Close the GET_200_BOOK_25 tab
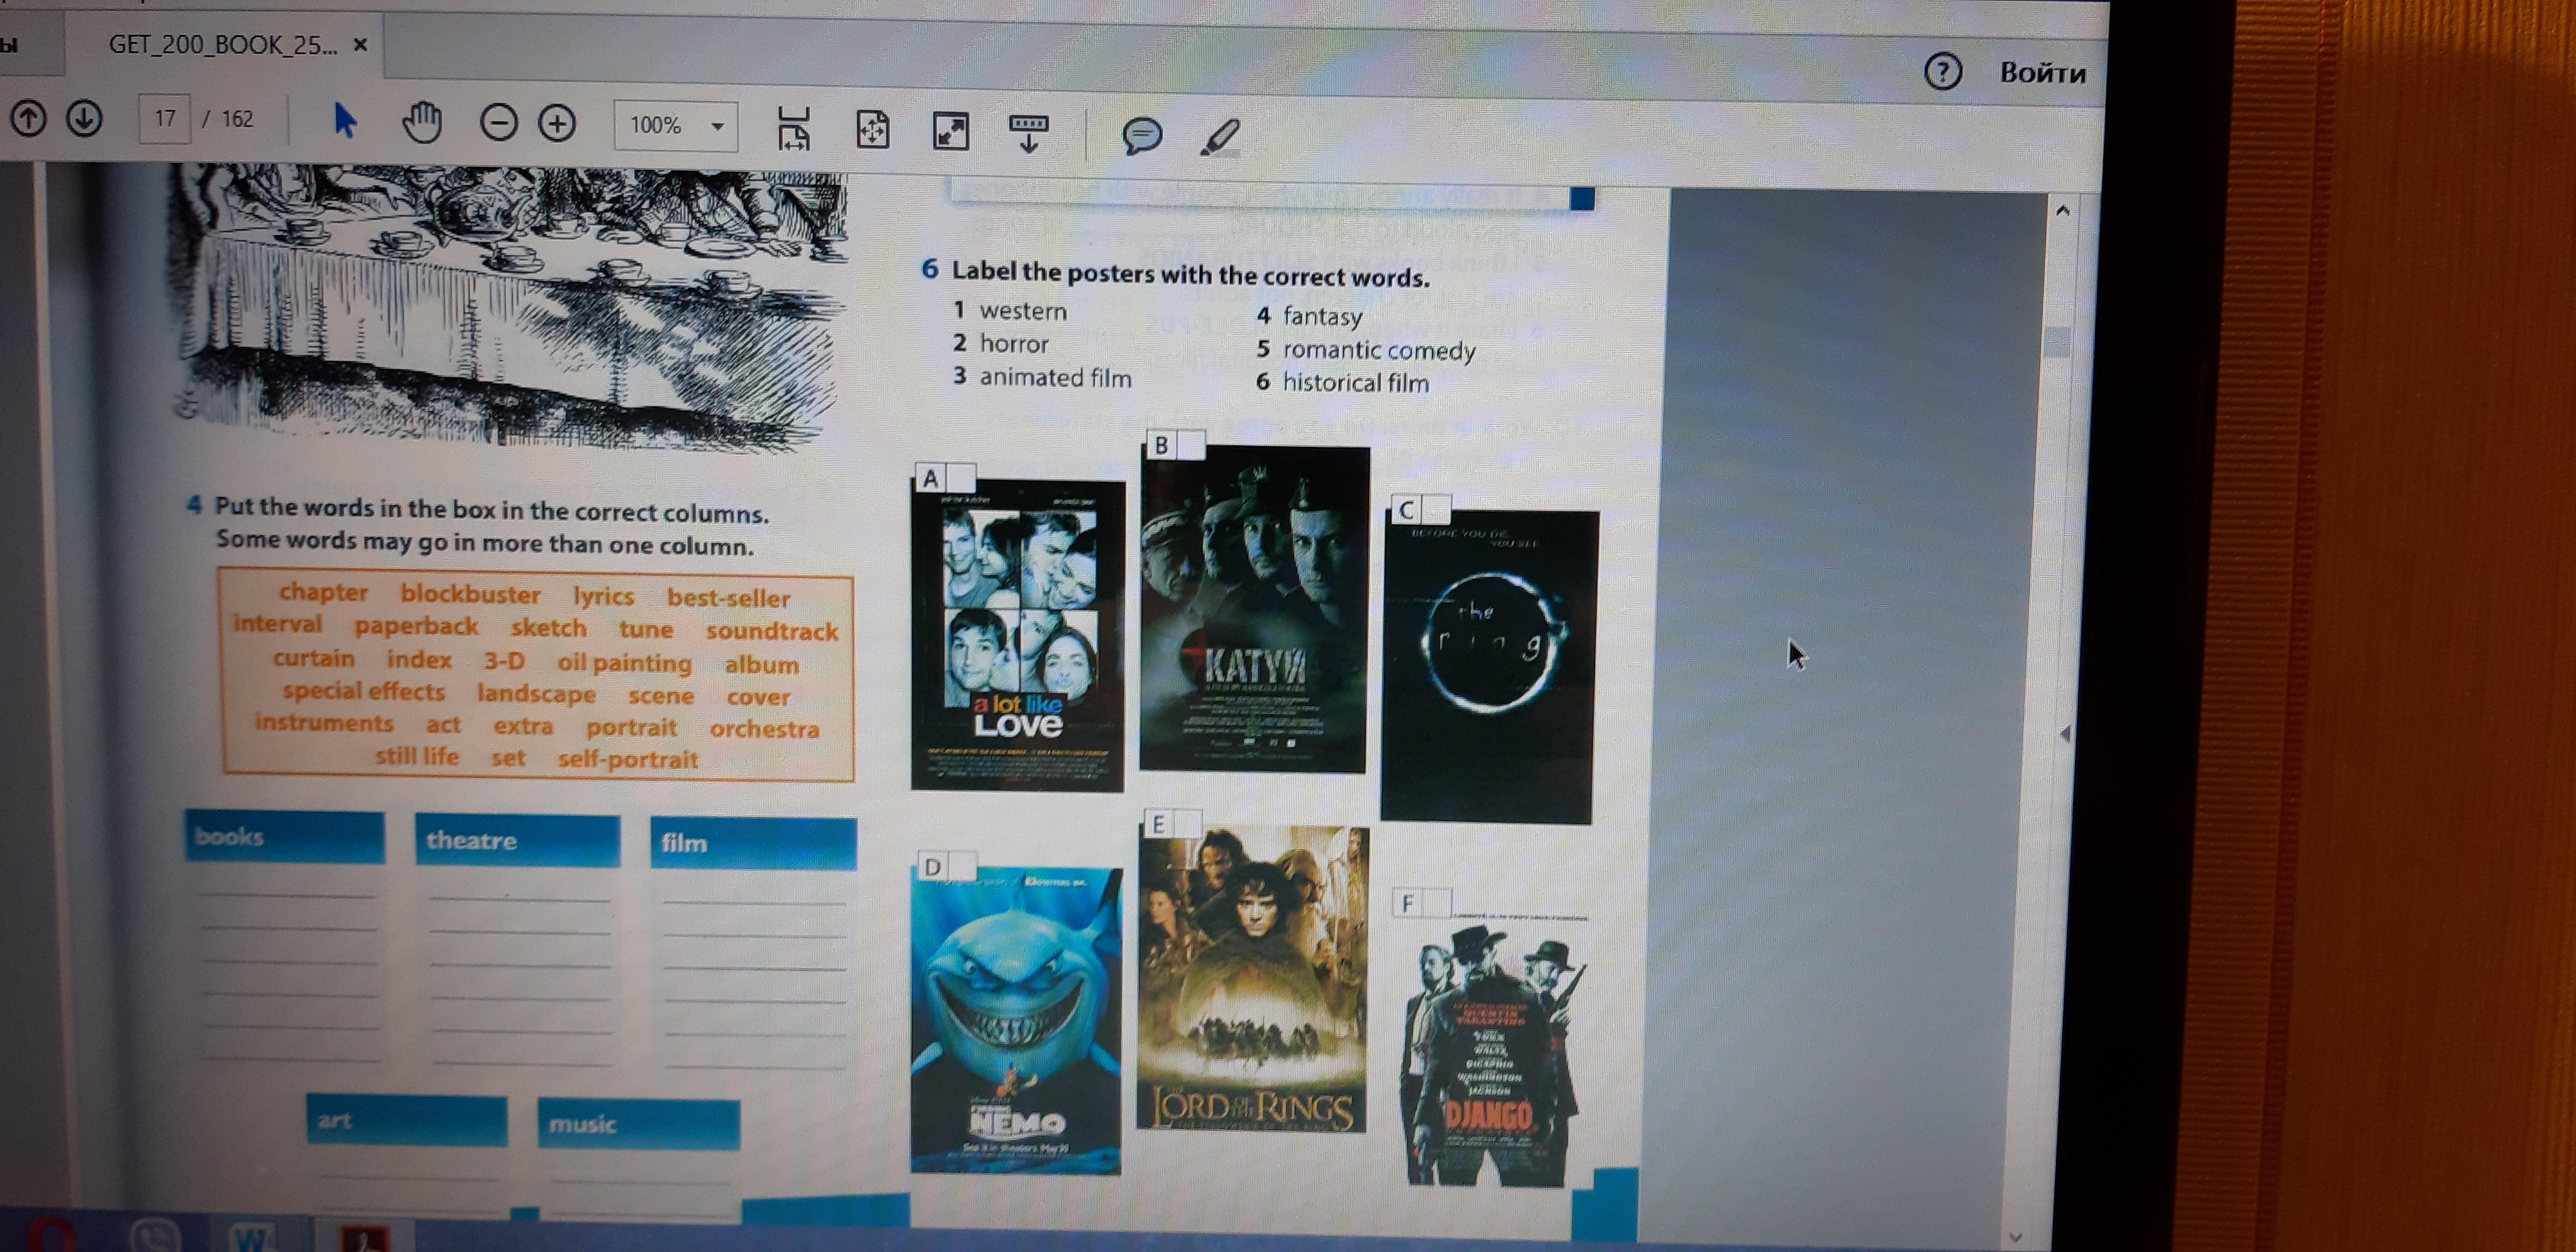This screenshot has height=1252, width=2576. point(361,45)
